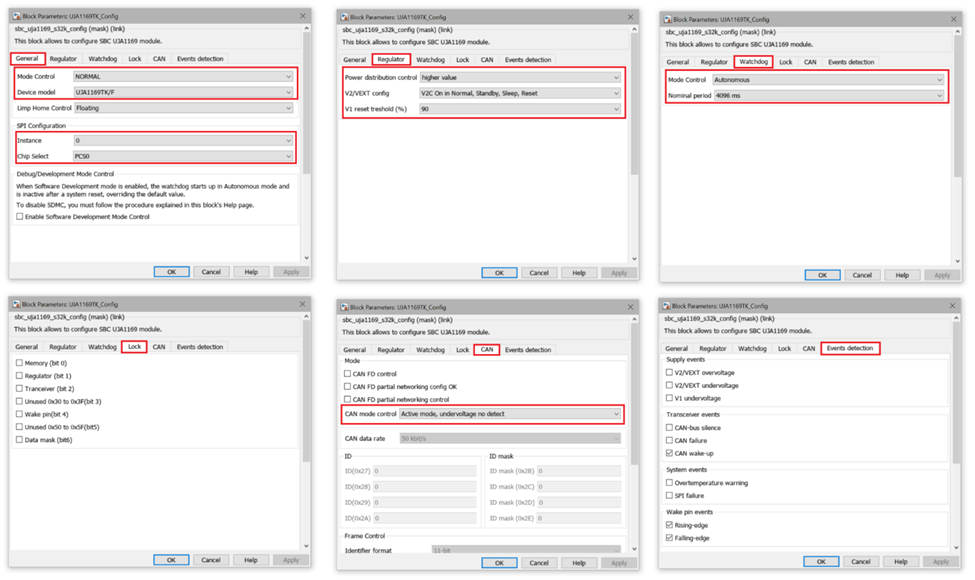Click Help in dialog with Nominal period
This screenshot has height=580, width=975.
pyautogui.click(x=902, y=275)
